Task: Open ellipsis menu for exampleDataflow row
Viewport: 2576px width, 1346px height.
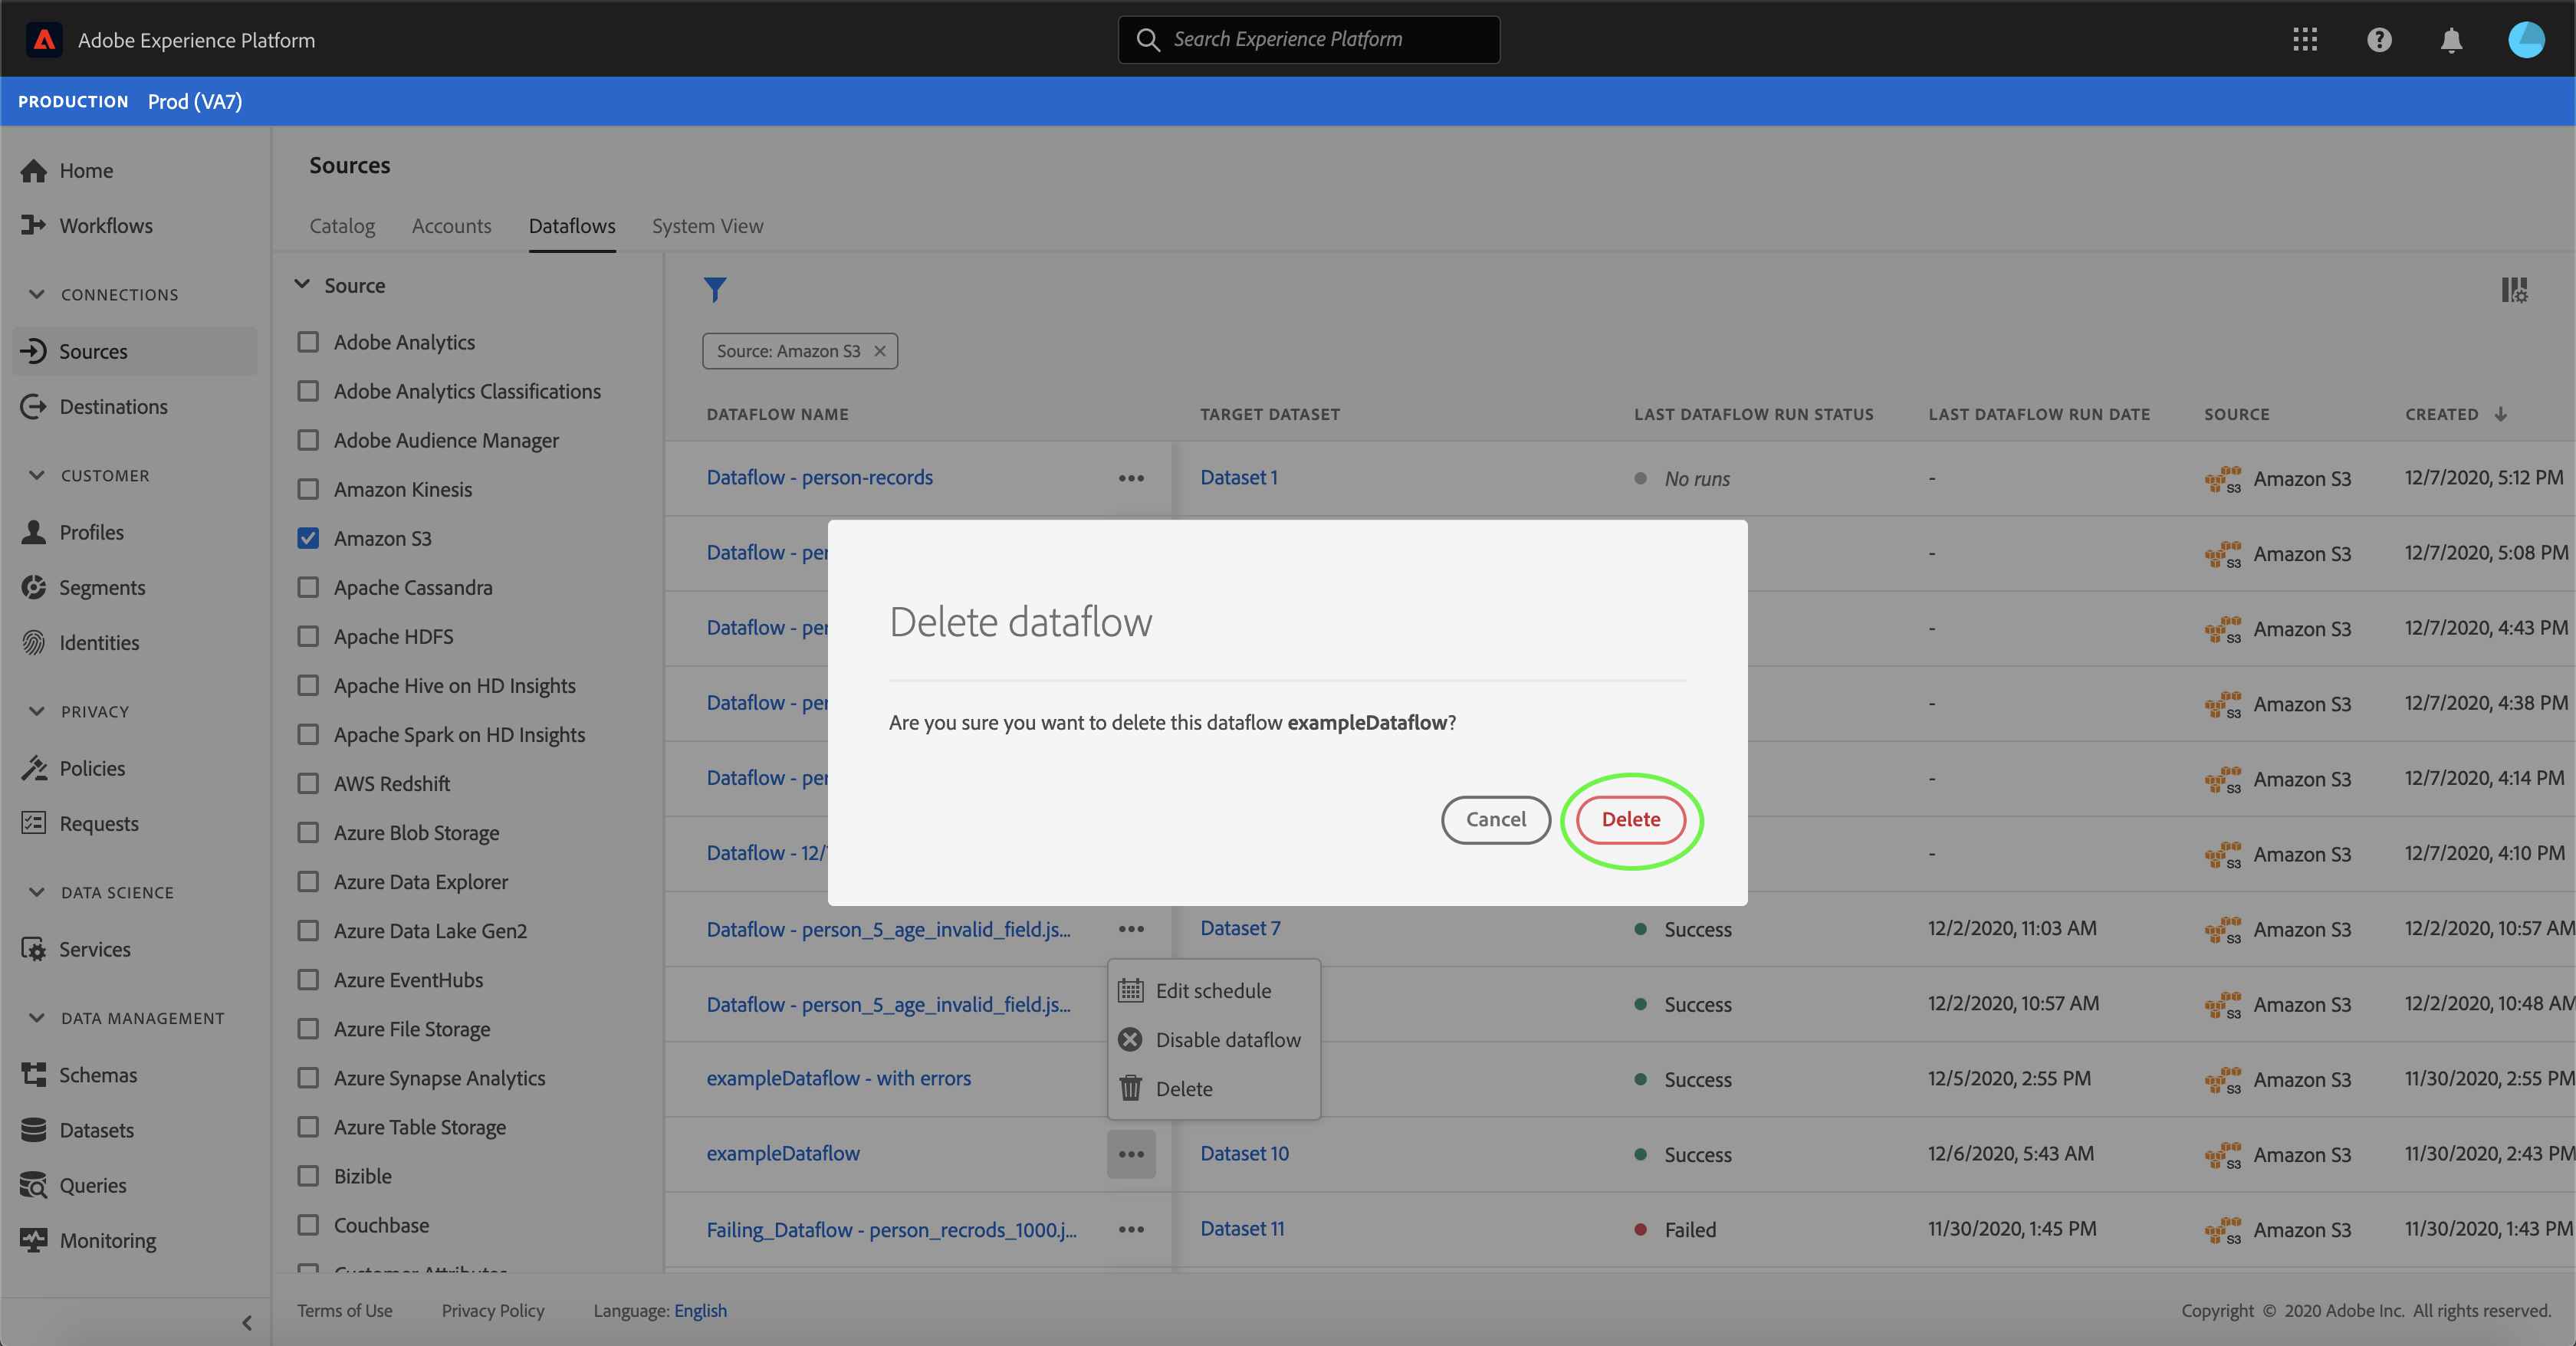Action: pyautogui.click(x=1131, y=1154)
